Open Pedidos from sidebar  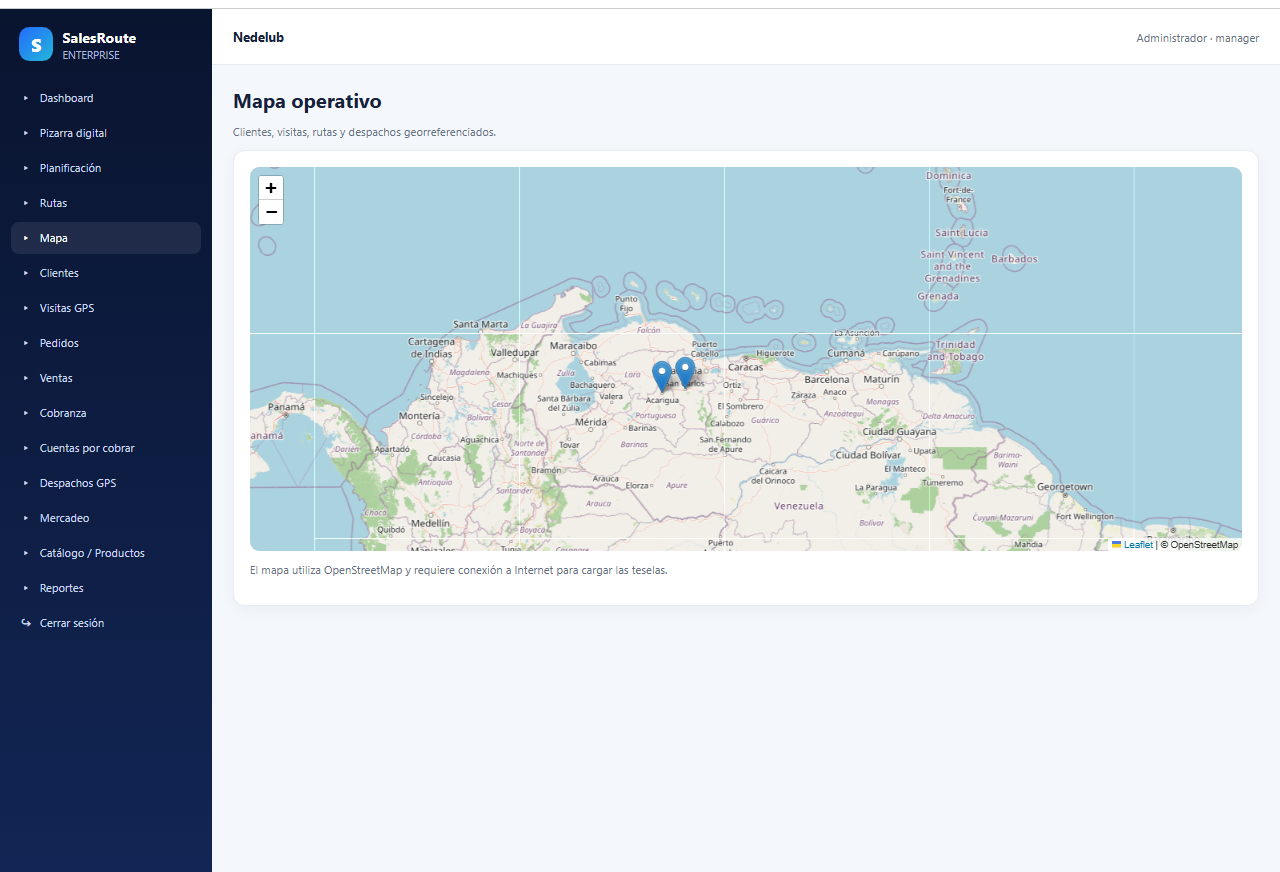[106, 343]
